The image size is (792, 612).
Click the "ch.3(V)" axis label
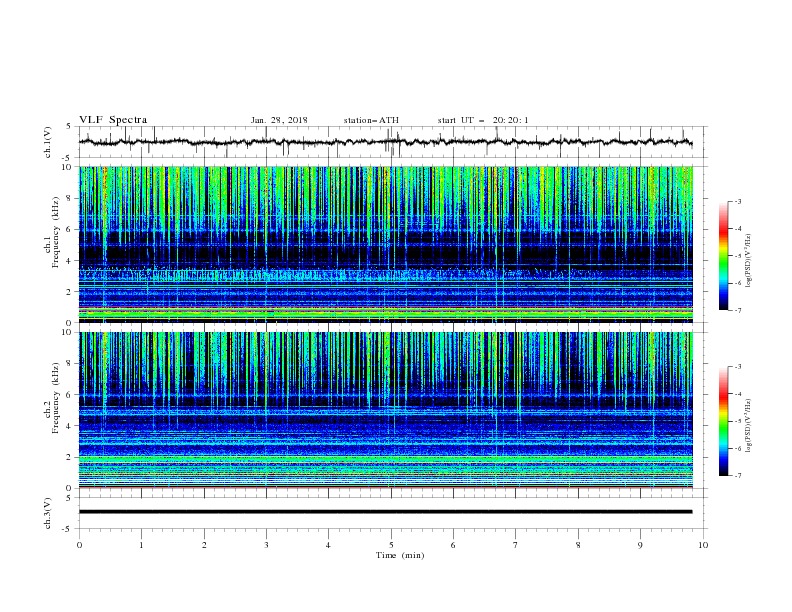coord(48,513)
